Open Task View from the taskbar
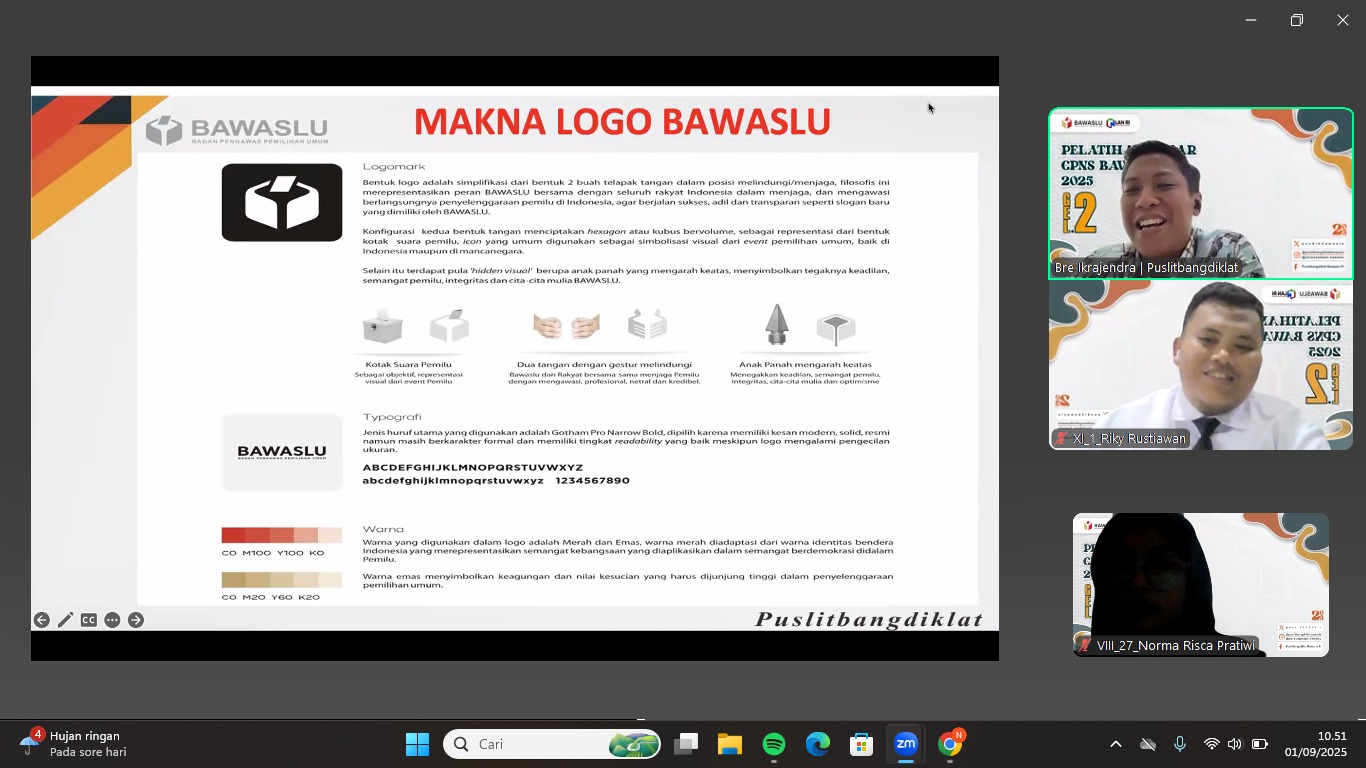Screen dimensions: 1366x768 (x=685, y=744)
